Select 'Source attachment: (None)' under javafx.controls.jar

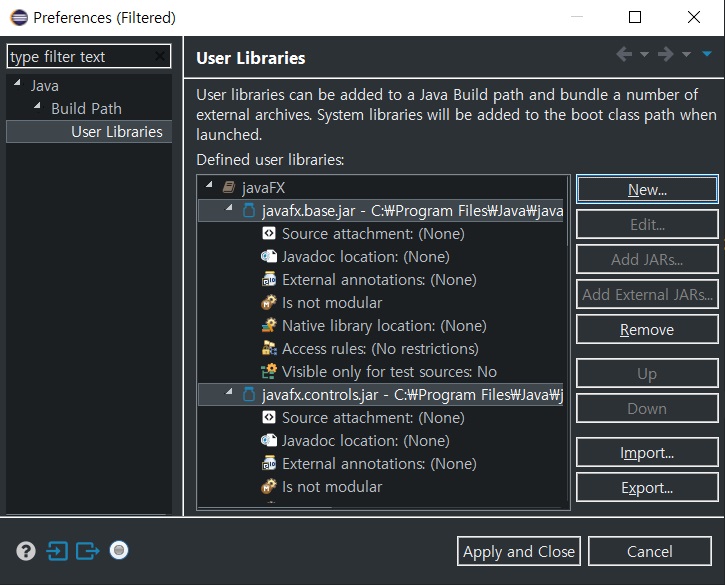pyautogui.click(x=373, y=418)
